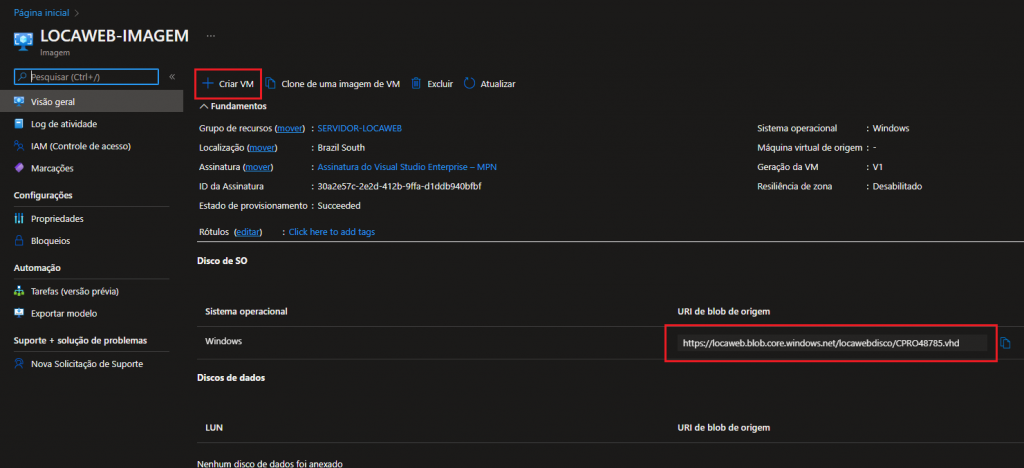Click the Criar VM button
1024x468 pixels.
pos(227,84)
